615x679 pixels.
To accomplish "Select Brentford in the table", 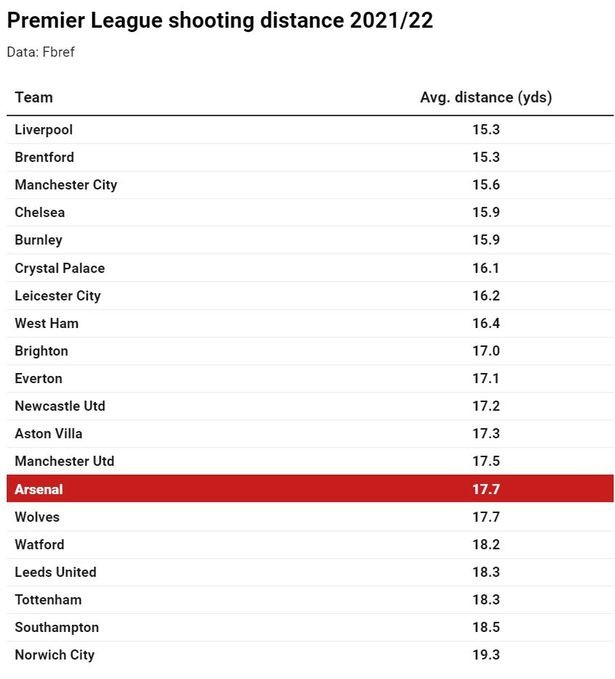I will (44, 157).
